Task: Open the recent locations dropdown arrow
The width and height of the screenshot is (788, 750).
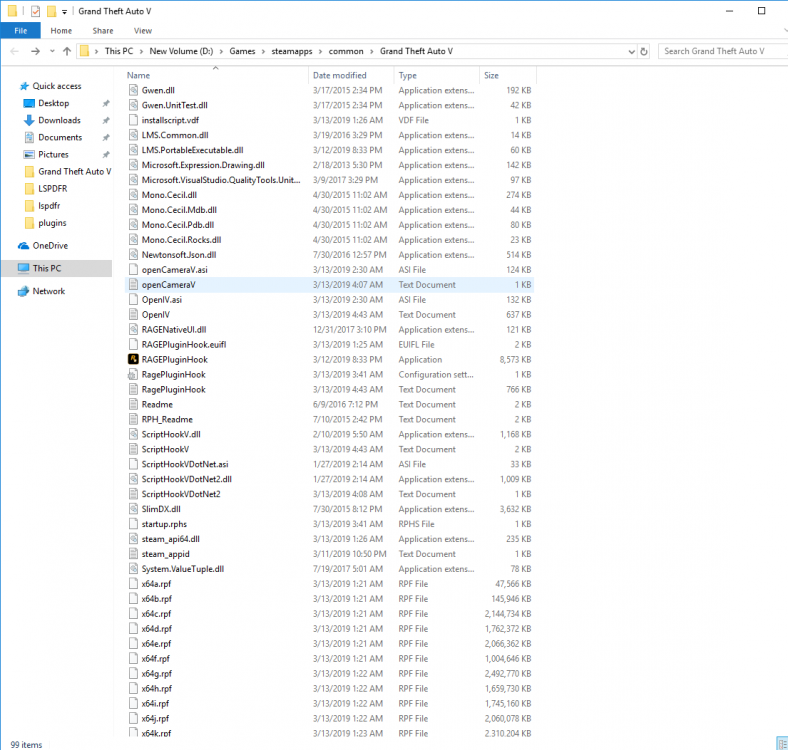Action: [x=52, y=51]
